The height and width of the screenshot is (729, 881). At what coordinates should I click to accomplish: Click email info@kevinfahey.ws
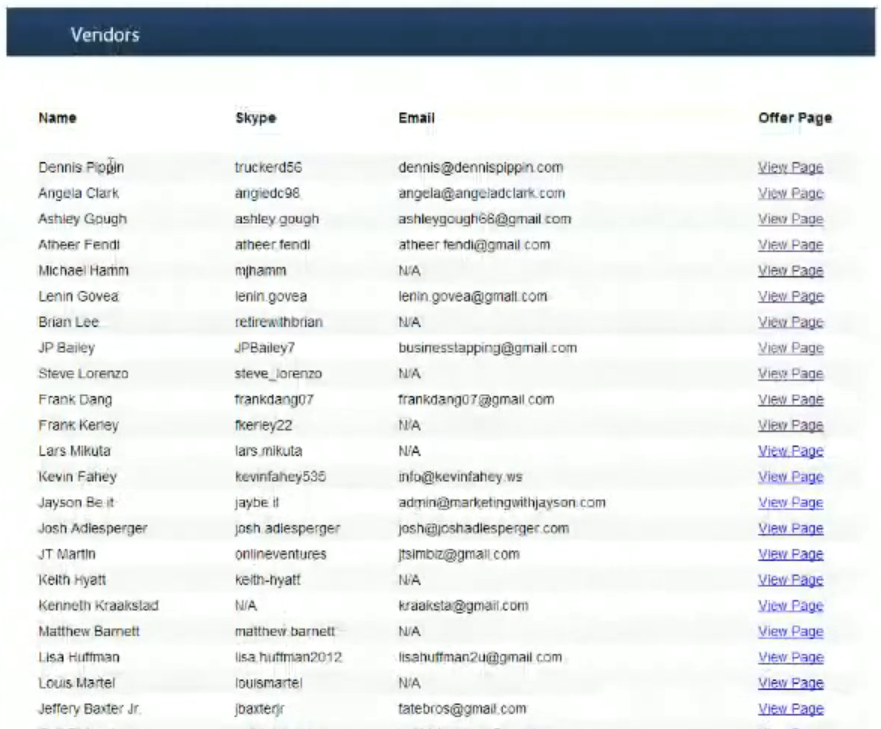point(460,477)
